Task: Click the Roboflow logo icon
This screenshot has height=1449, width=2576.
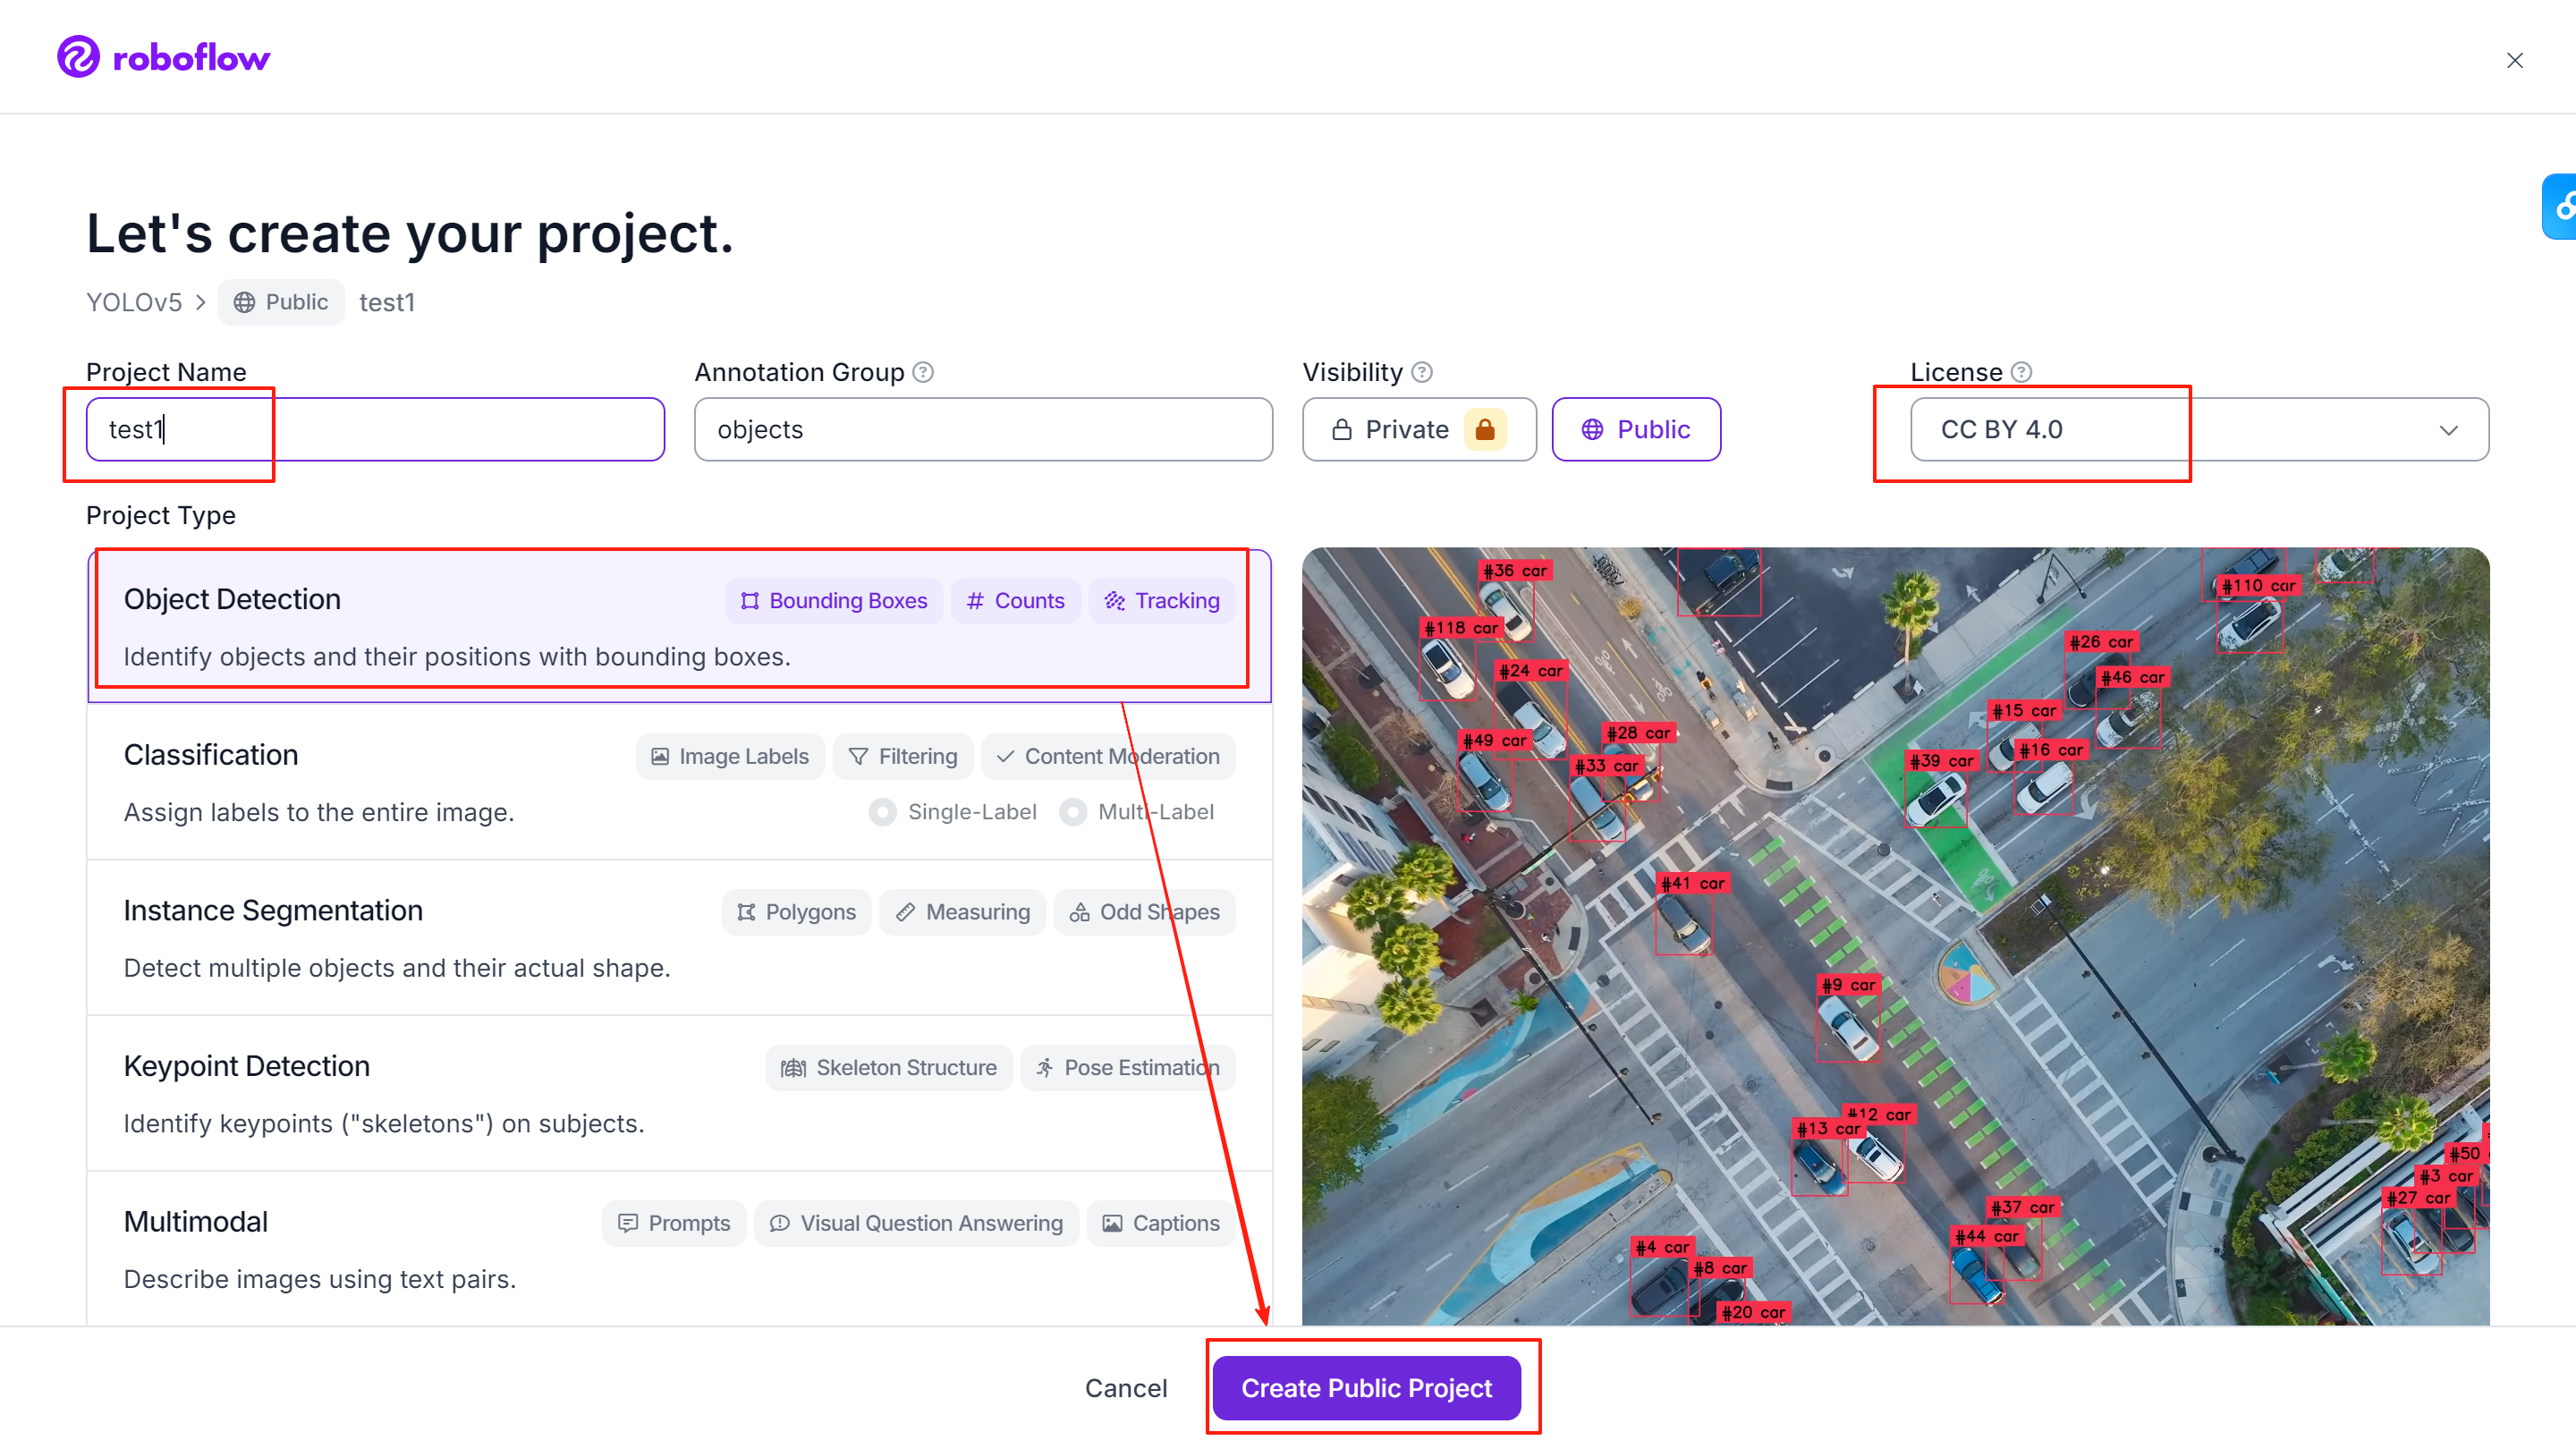Action: (78, 57)
